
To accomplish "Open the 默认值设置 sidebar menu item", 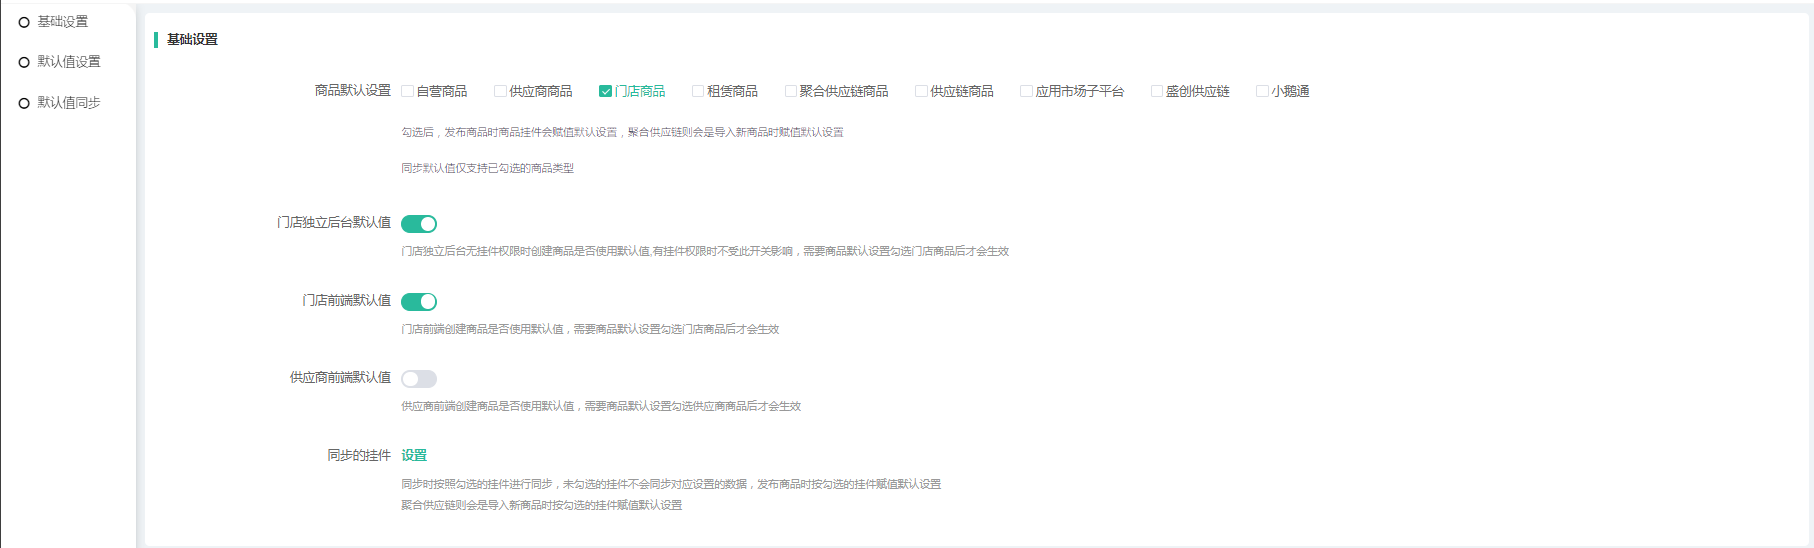I will pyautogui.click(x=68, y=62).
